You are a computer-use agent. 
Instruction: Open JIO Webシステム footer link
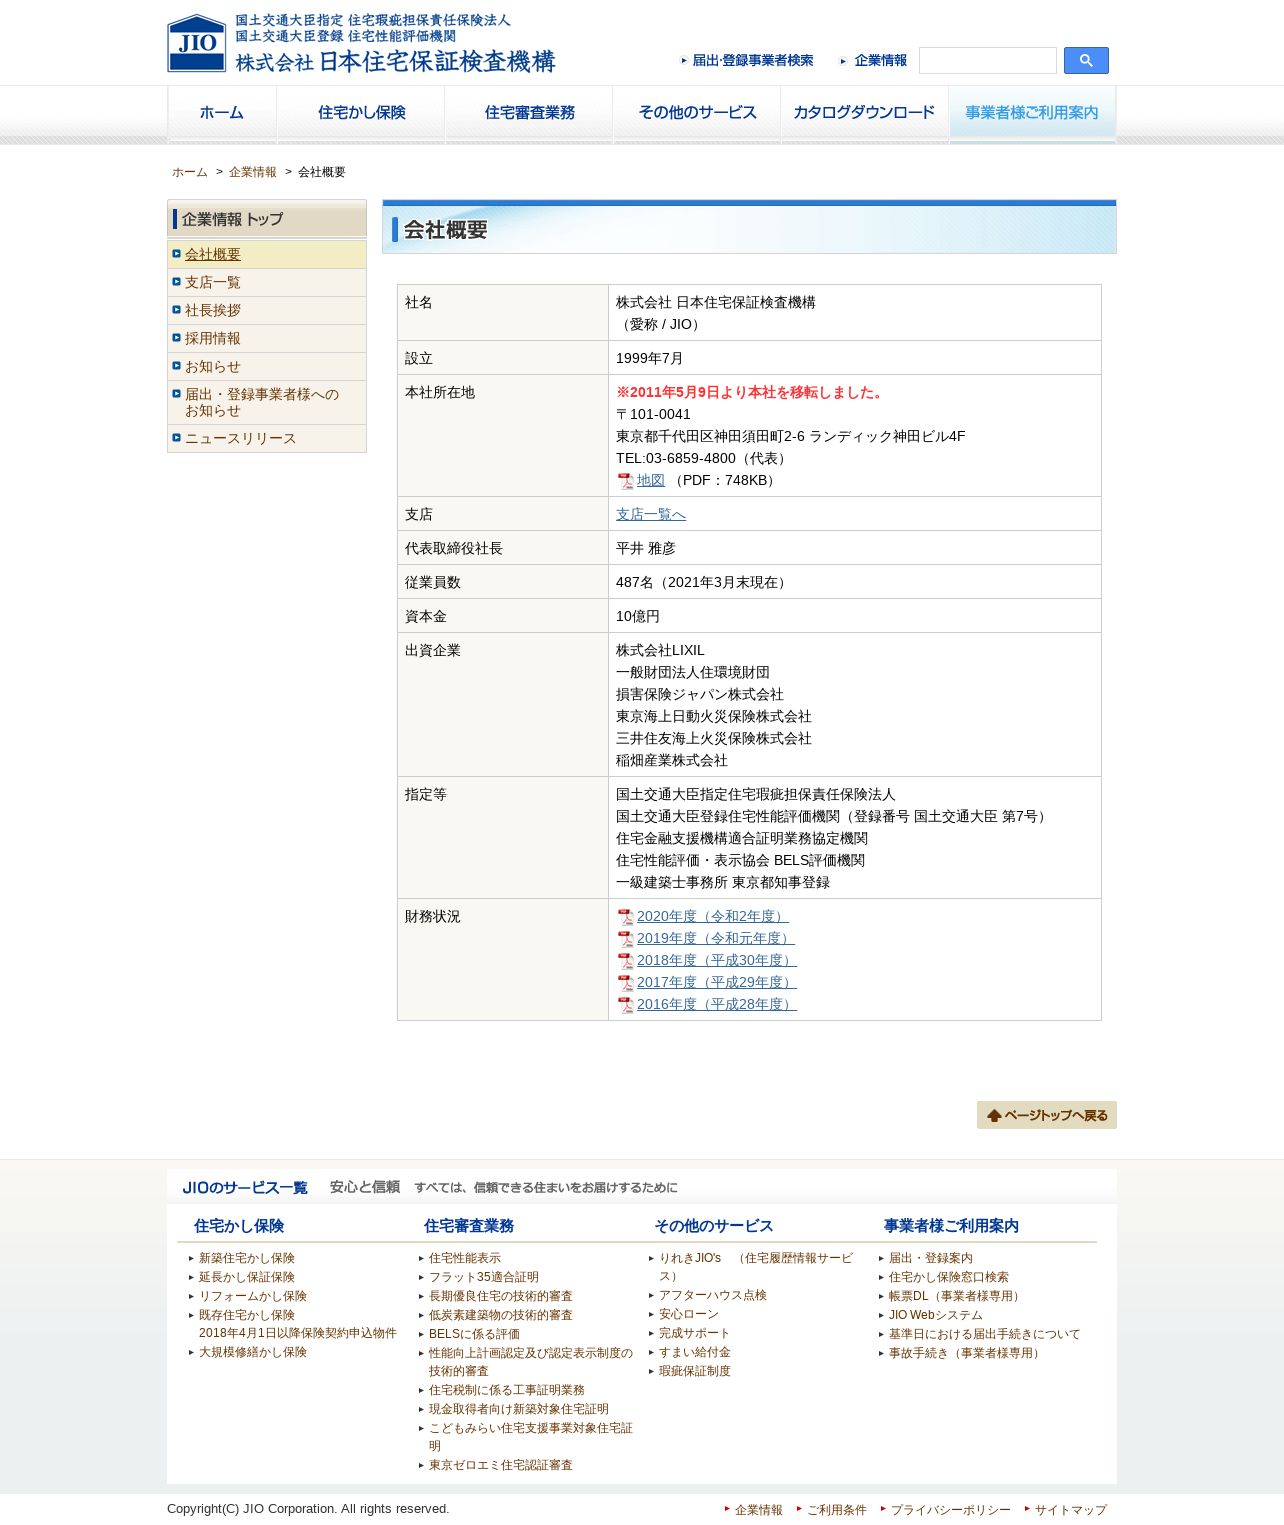coord(936,1316)
